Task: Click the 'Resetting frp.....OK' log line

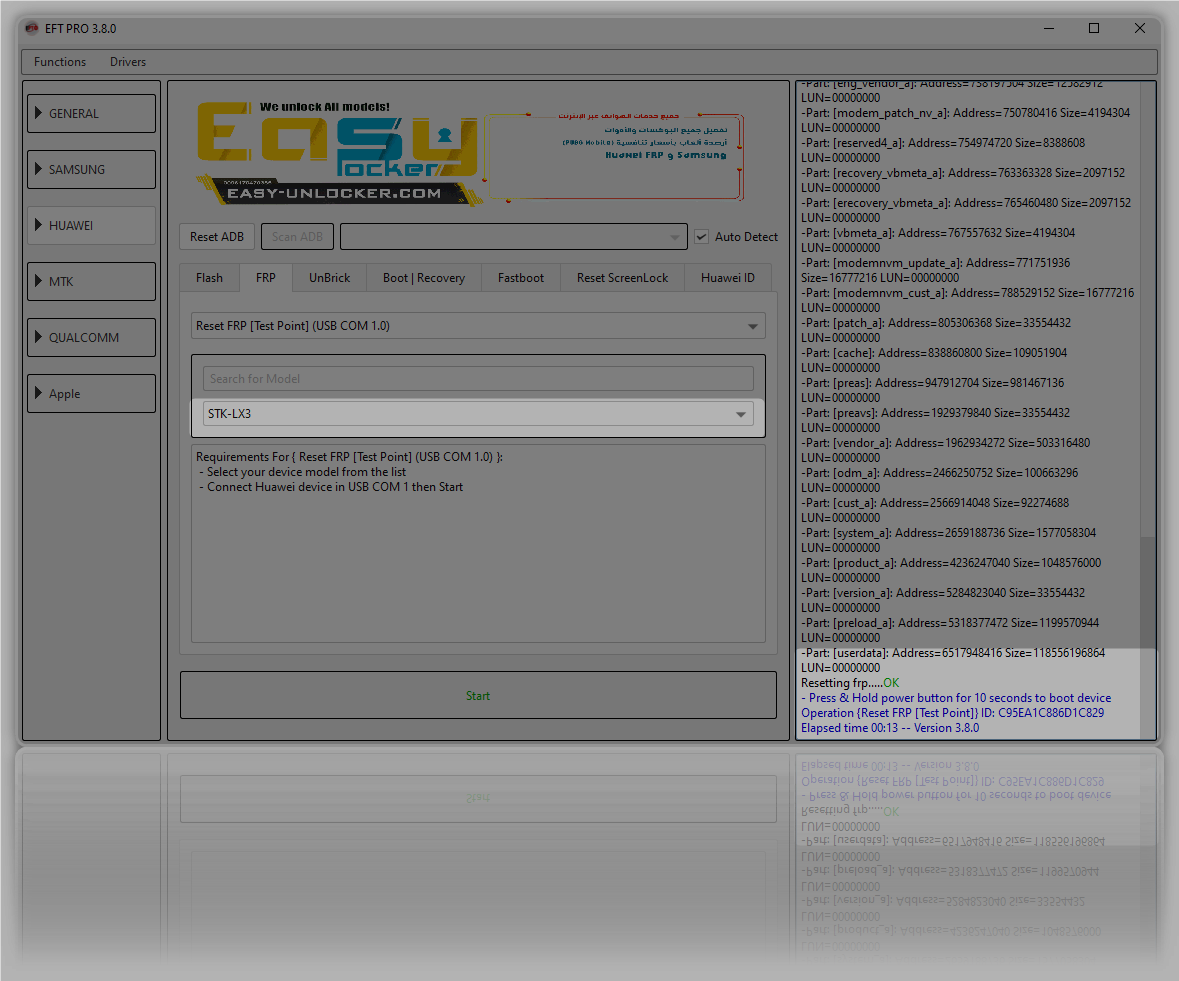Action: [x=850, y=683]
